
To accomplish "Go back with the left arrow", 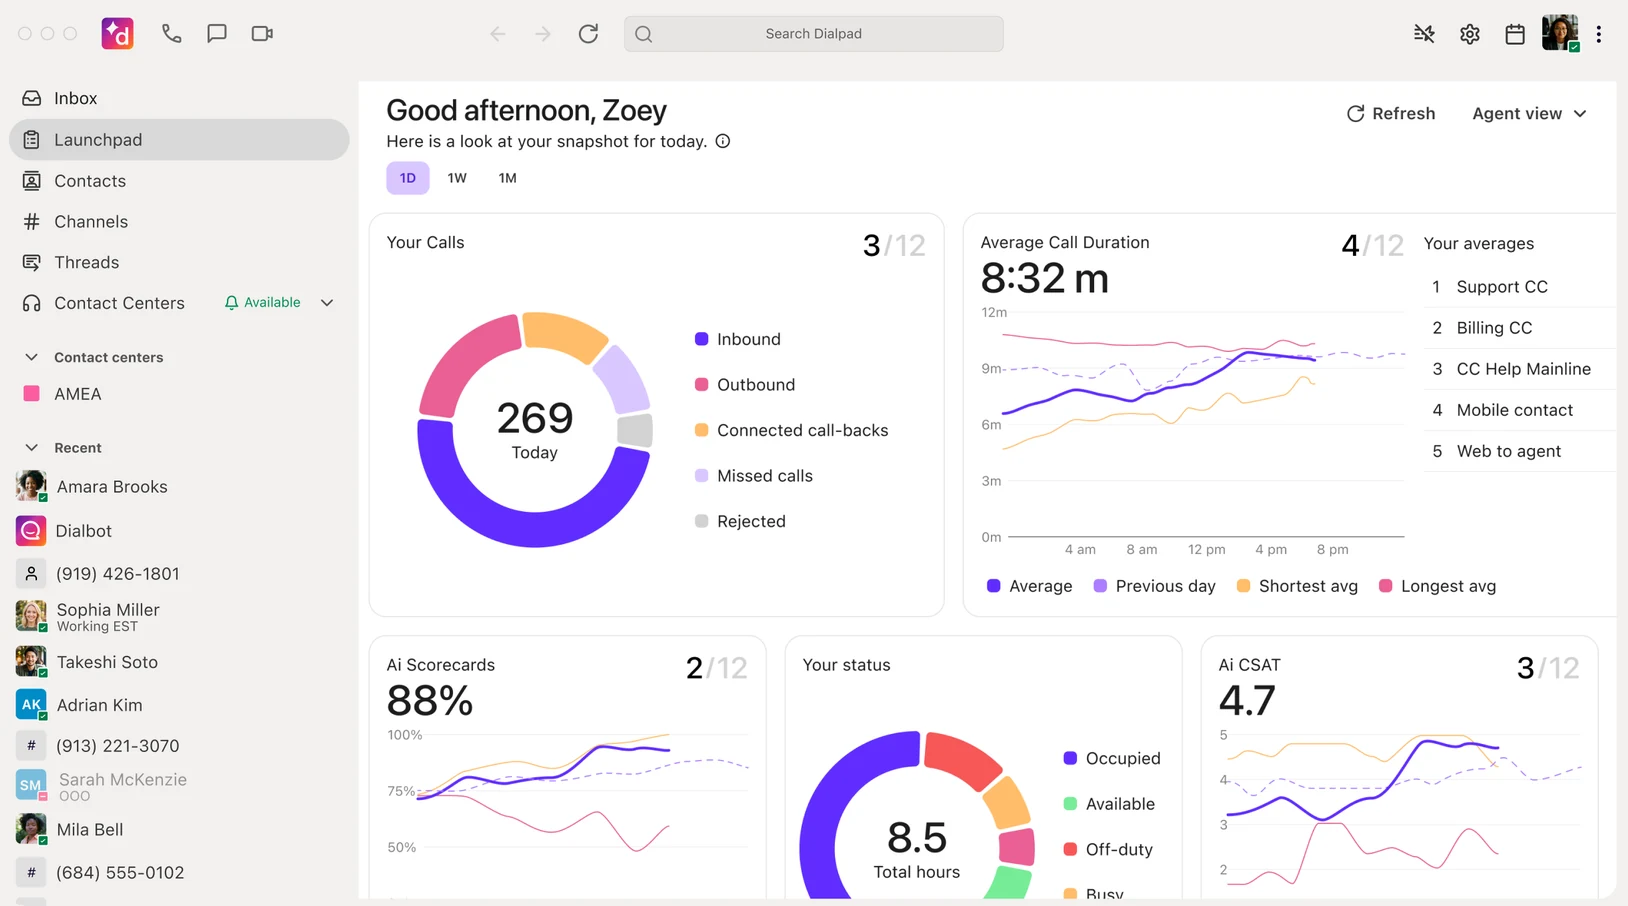I will pyautogui.click(x=497, y=33).
